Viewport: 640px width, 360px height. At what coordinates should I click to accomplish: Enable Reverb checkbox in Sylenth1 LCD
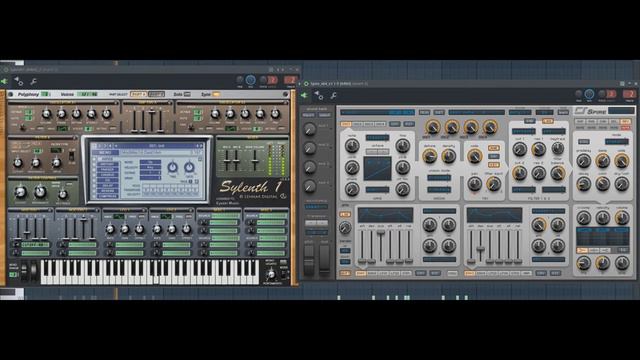pos(94,191)
